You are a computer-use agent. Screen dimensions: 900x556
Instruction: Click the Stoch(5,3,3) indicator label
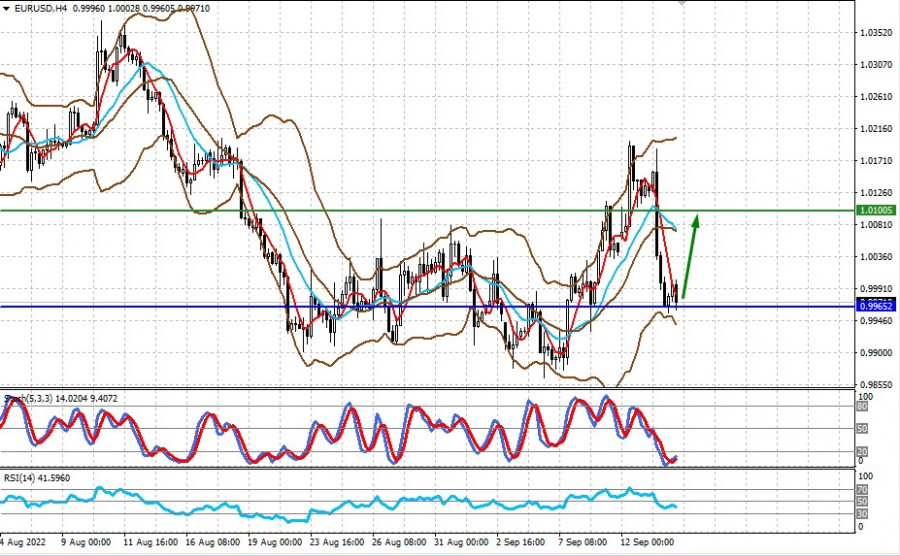click(28, 398)
